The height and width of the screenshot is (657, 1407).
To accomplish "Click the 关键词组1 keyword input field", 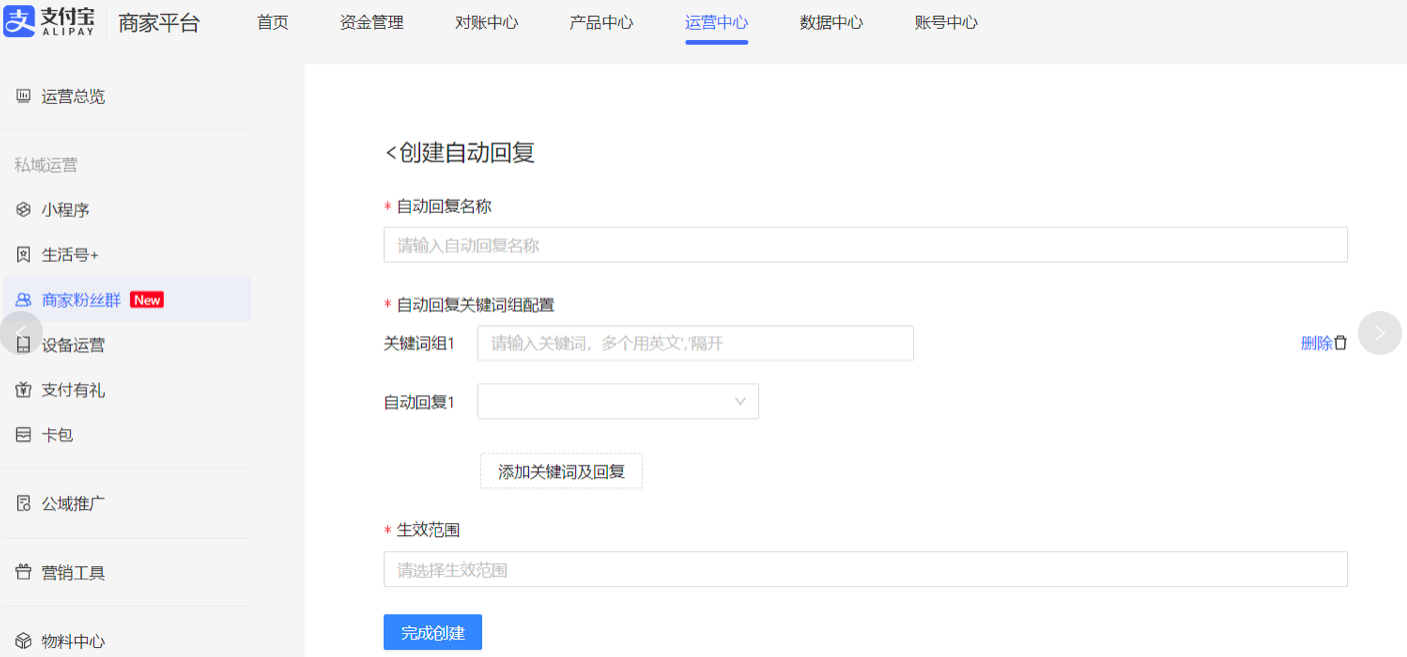I will coord(695,343).
